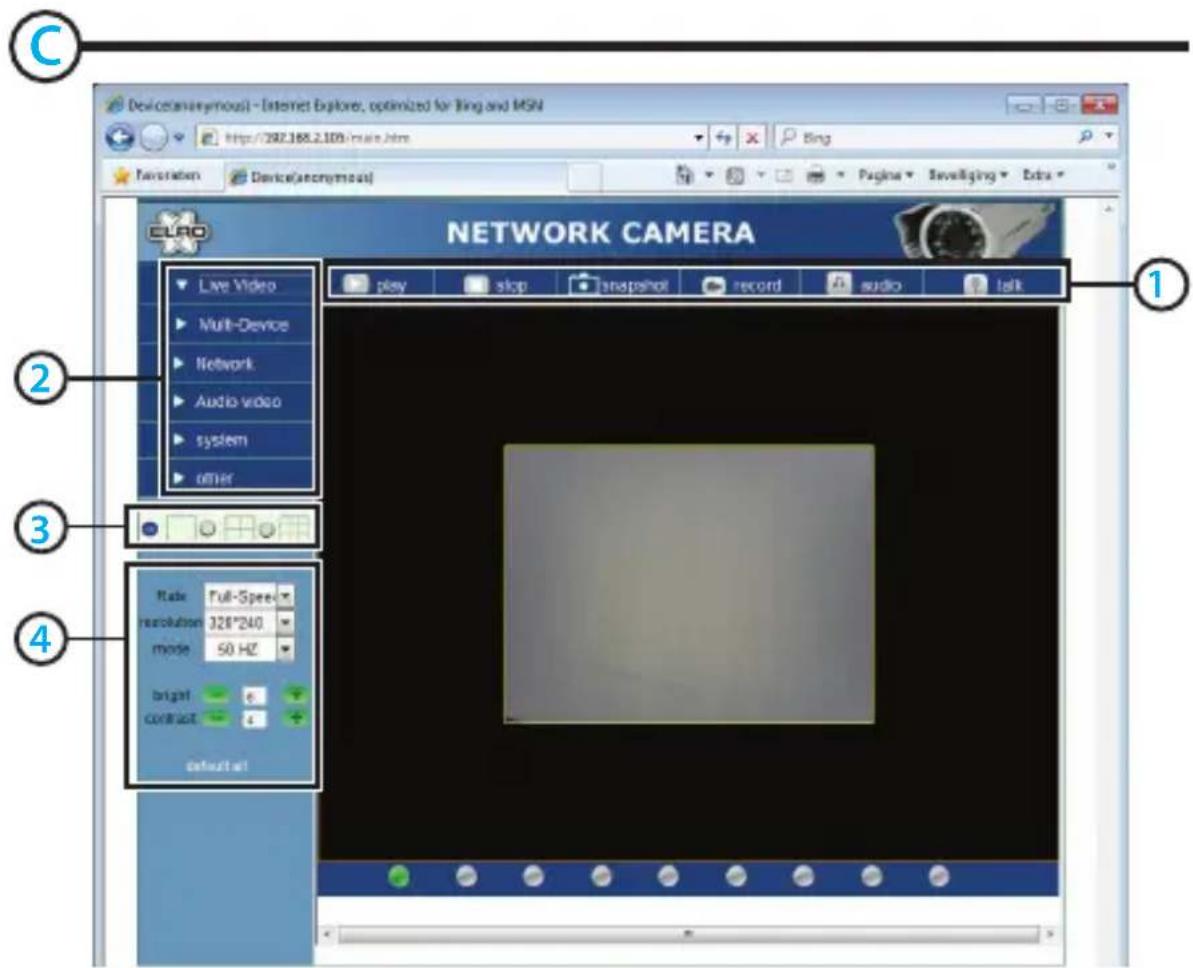Open the Pagina dropdown menu
Viewport: 1193px width, 968px height.
point(886,175)
